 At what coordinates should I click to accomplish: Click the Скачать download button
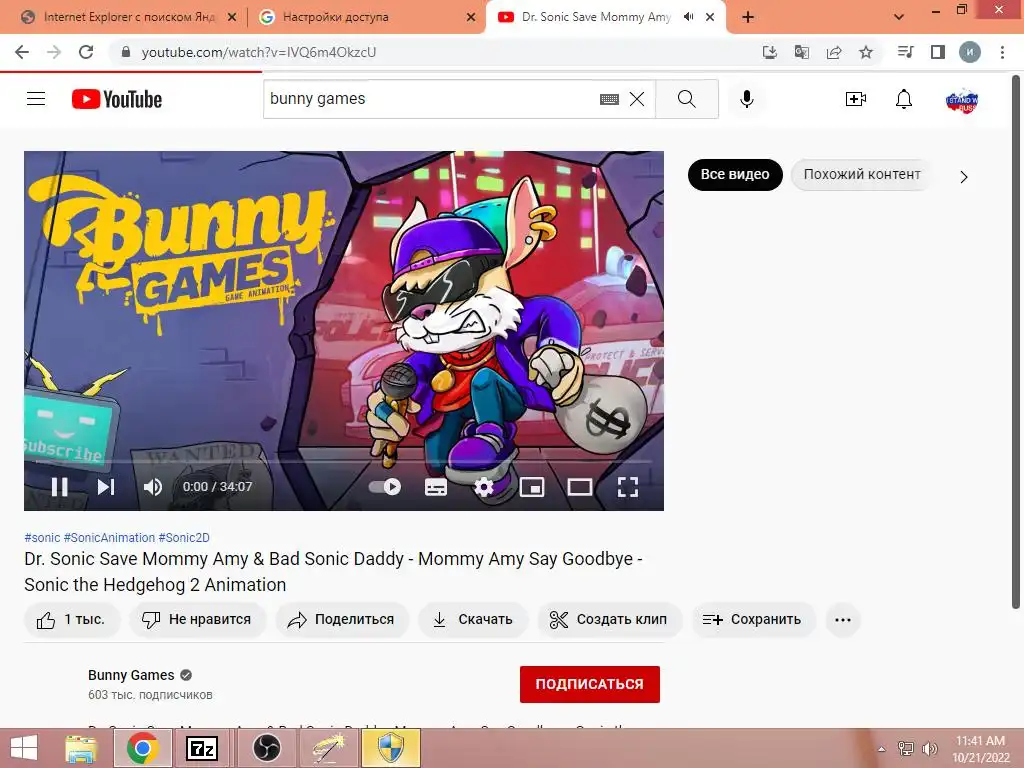[473, 620]
